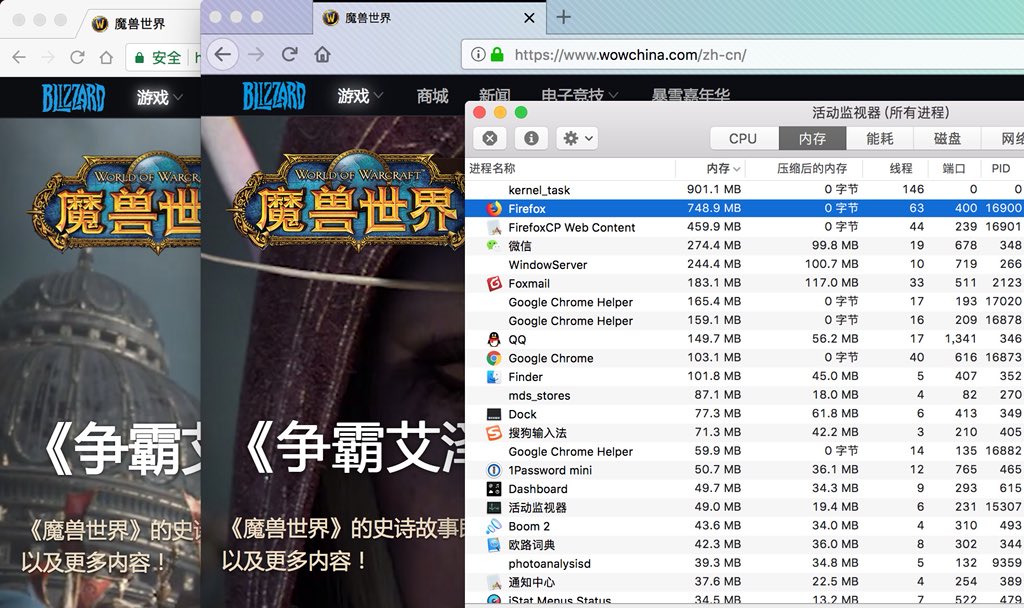Expand the 游戏 menu in the Firefox window
The image size is (1024, 608).
(x=360, y=96)
